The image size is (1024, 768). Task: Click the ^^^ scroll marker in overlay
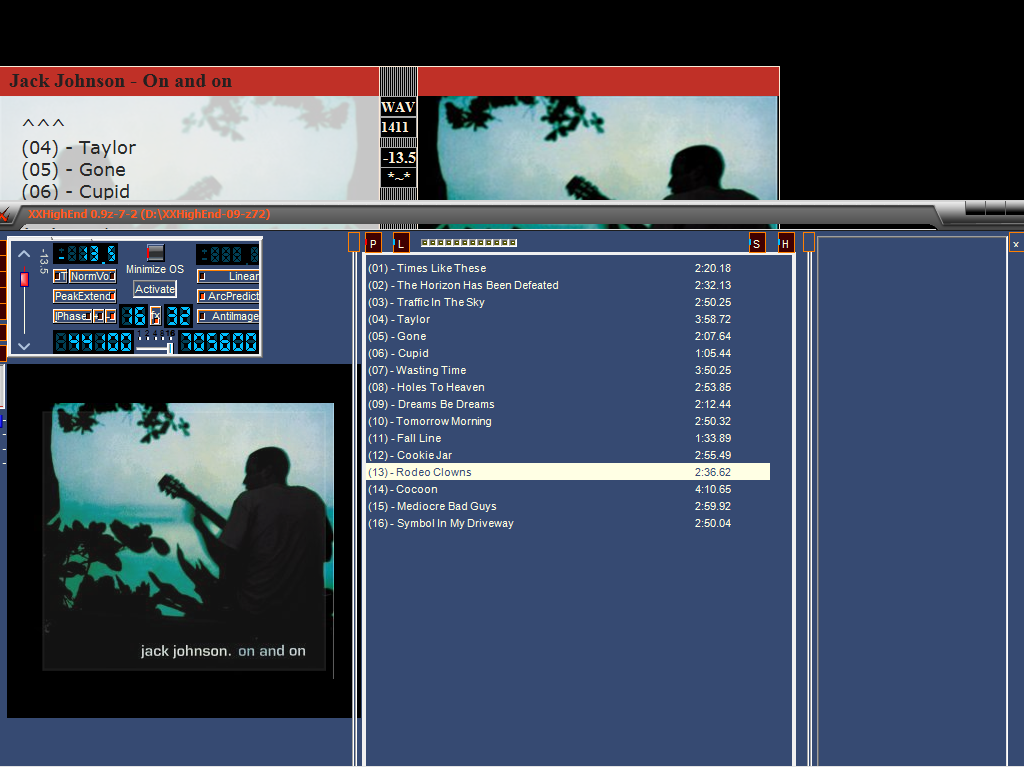pyautogui.click(x=43, y=123)
